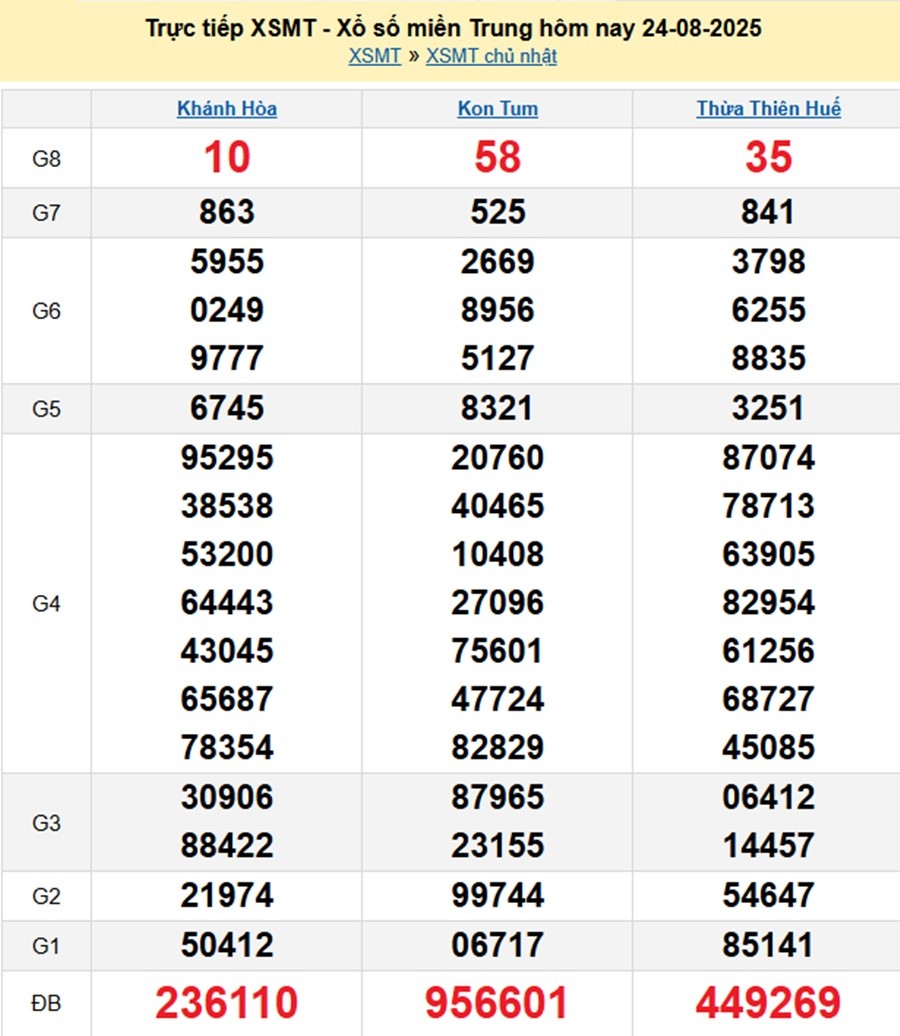Select Thừa Thiên Huế special prize 449269

(x=768, y=1002)
